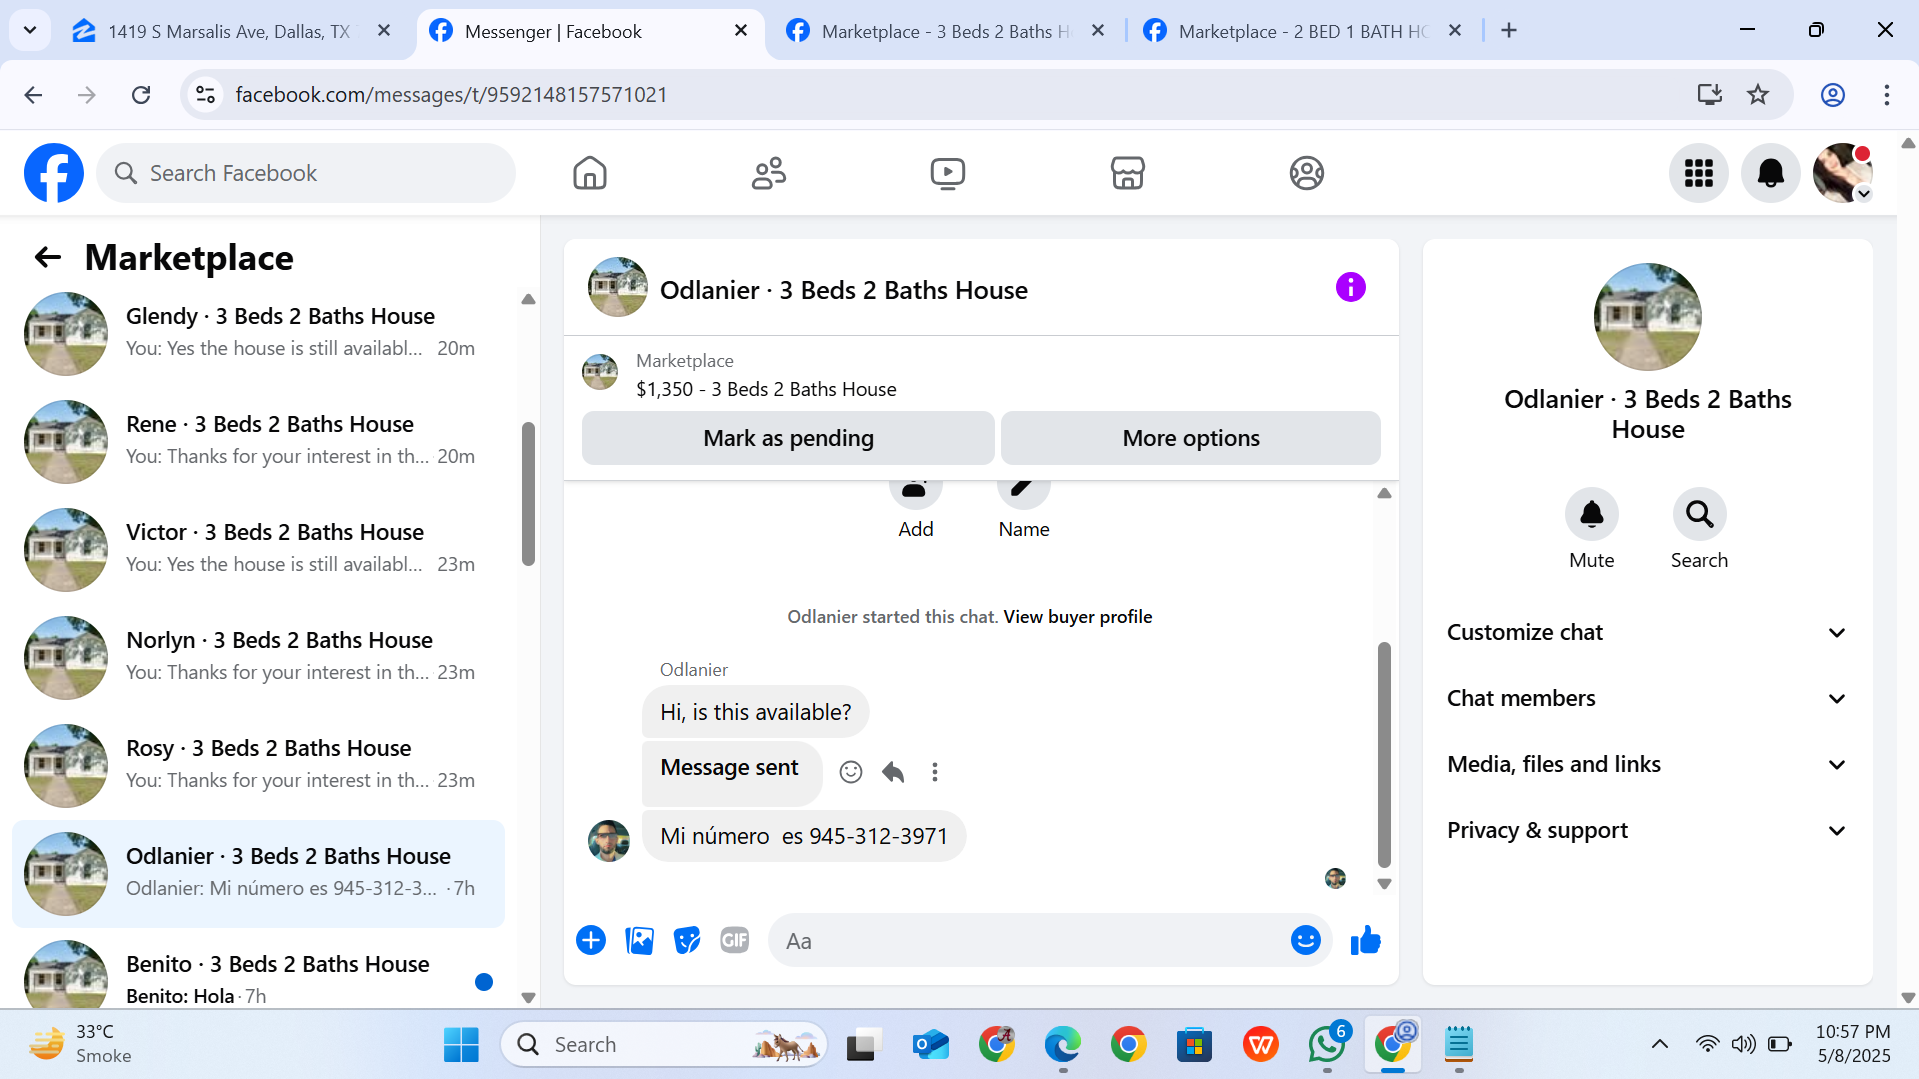This screenshot has width=1919, height=1079.
Task: Open the emoji picker in the message box
Action: [x=1305, y=941]
